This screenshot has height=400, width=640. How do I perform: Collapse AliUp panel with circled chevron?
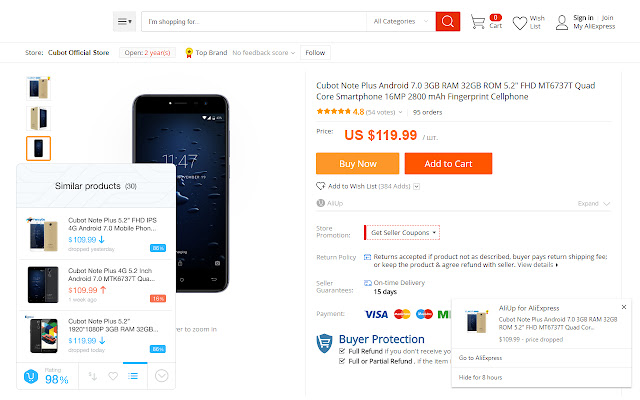click(x=161, y=376)
